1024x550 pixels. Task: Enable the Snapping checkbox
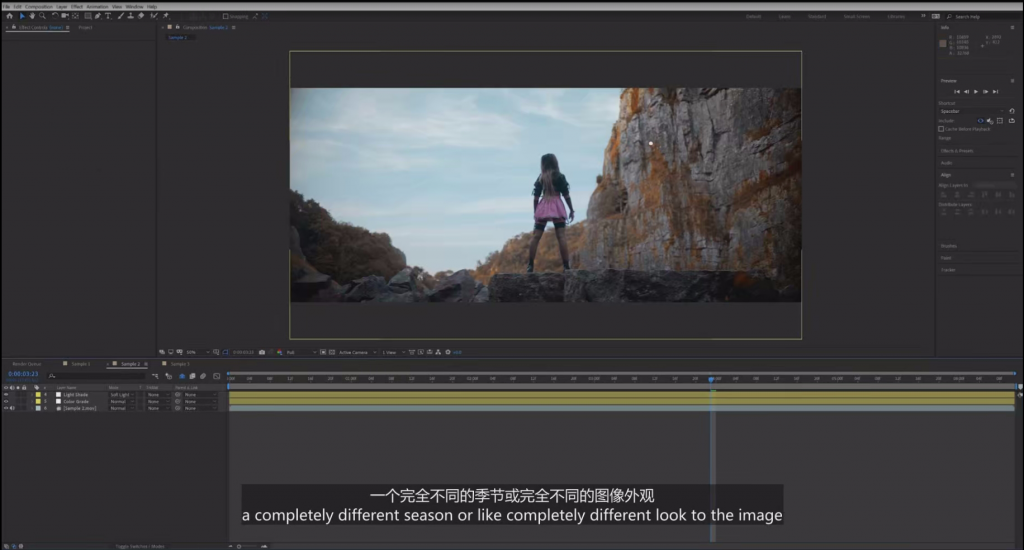[x=225, y=16]
